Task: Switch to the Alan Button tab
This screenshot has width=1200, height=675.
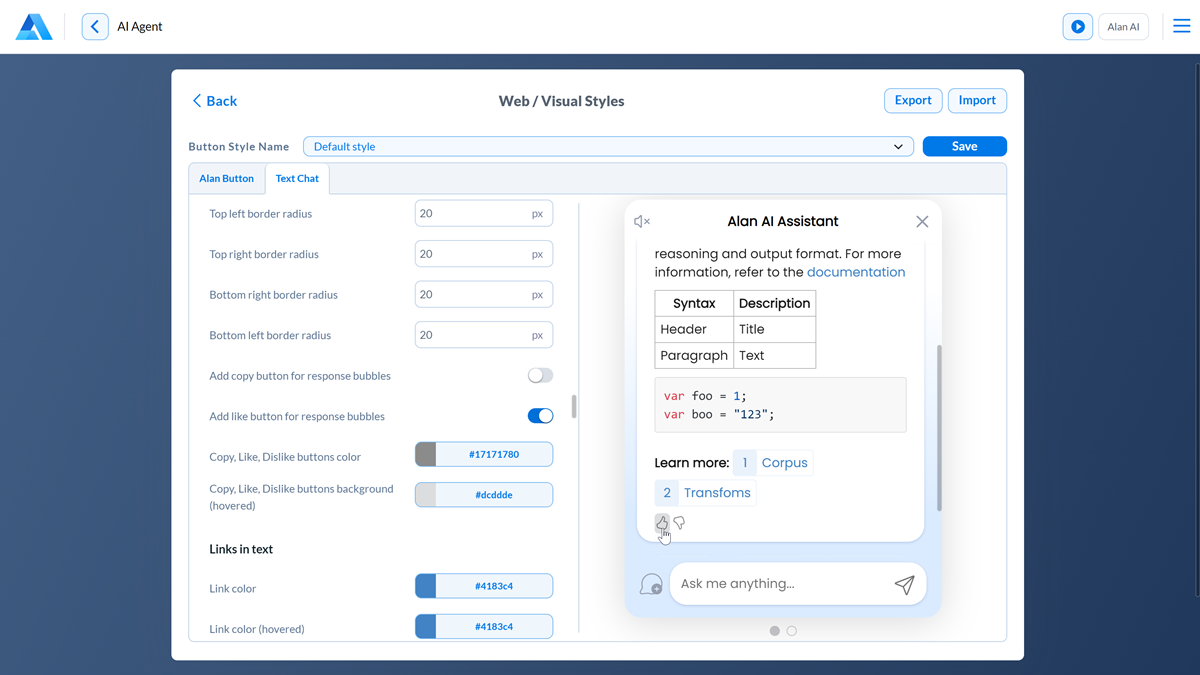Action: [x=226, y=179]
